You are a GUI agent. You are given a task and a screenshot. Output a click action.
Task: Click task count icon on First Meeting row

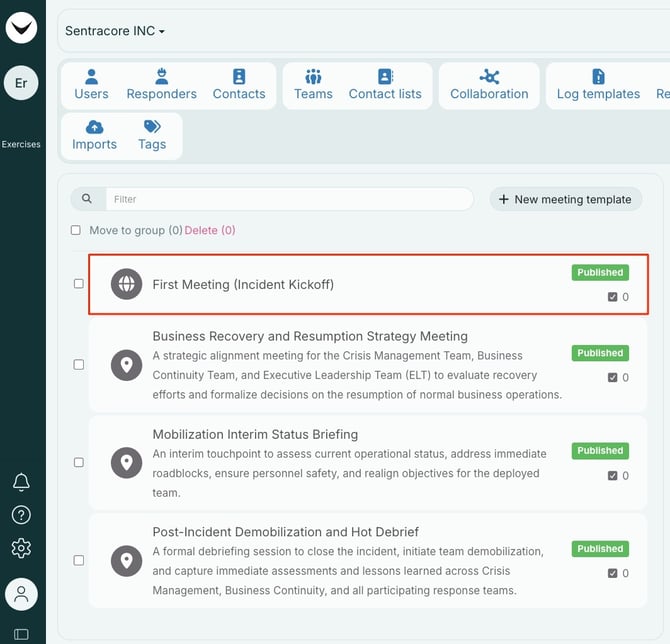(612, 297)
